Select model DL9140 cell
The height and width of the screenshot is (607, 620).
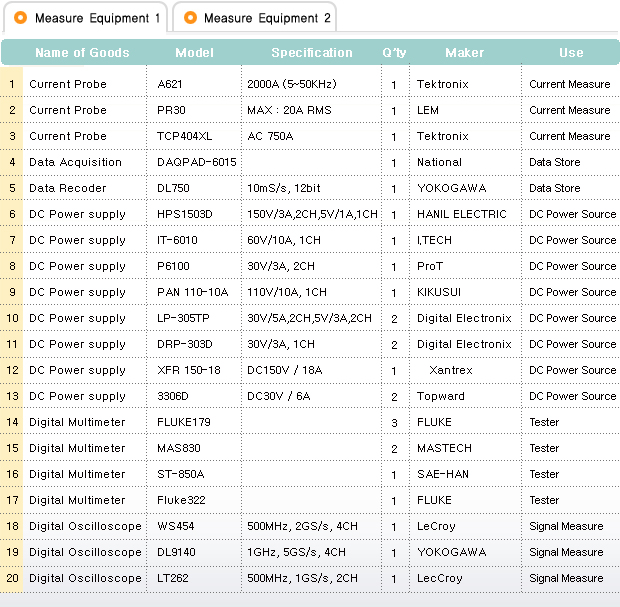click(176, 552)
